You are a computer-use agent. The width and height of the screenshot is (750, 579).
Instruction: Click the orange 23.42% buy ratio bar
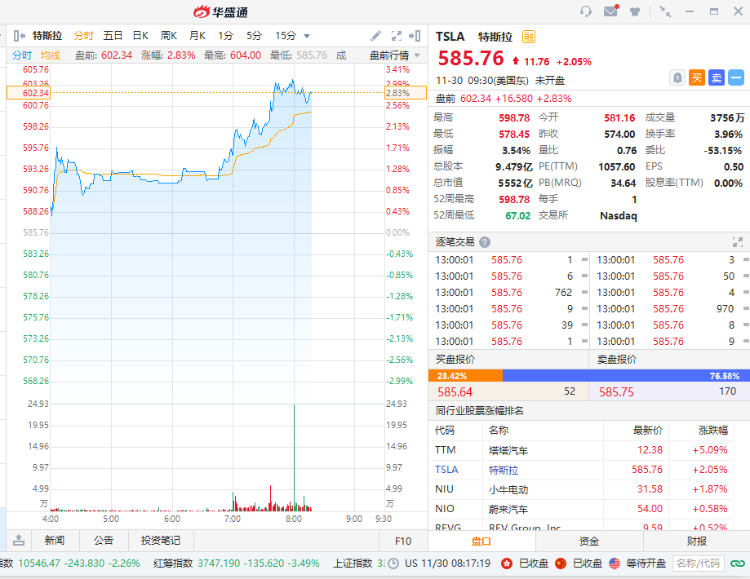point(465,376)
